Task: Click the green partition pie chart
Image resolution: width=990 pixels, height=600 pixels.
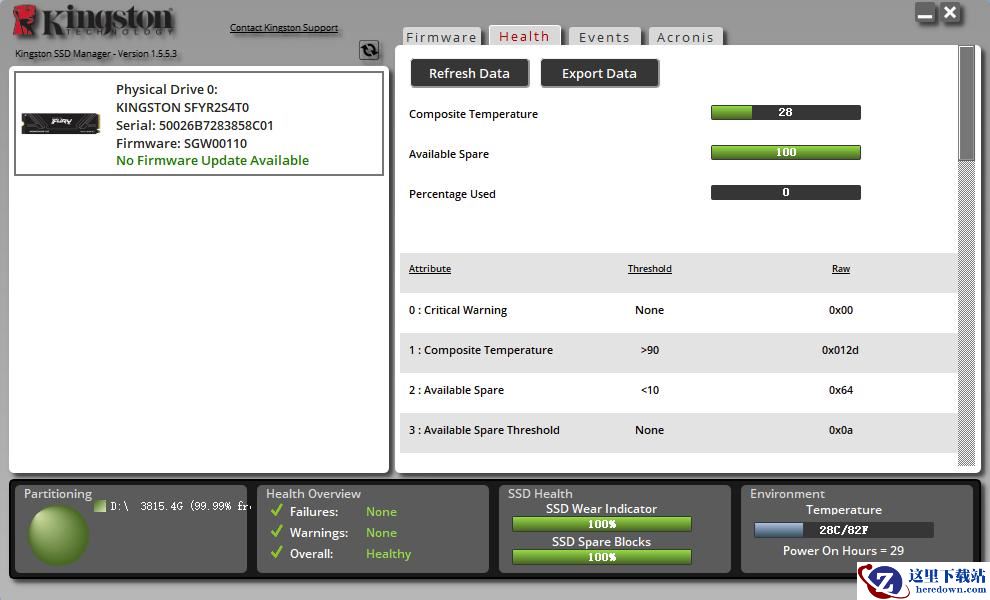Action: (x=59, y=536)
